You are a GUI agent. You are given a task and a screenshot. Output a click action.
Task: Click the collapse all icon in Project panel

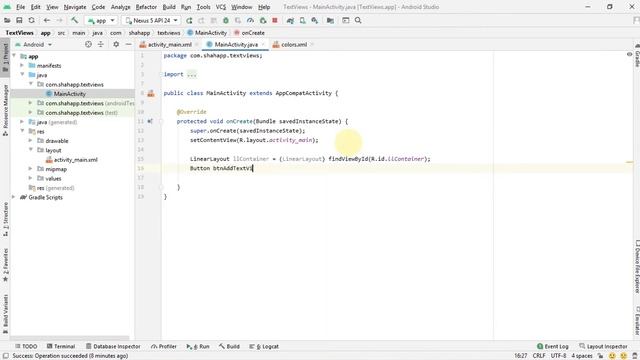100,44
